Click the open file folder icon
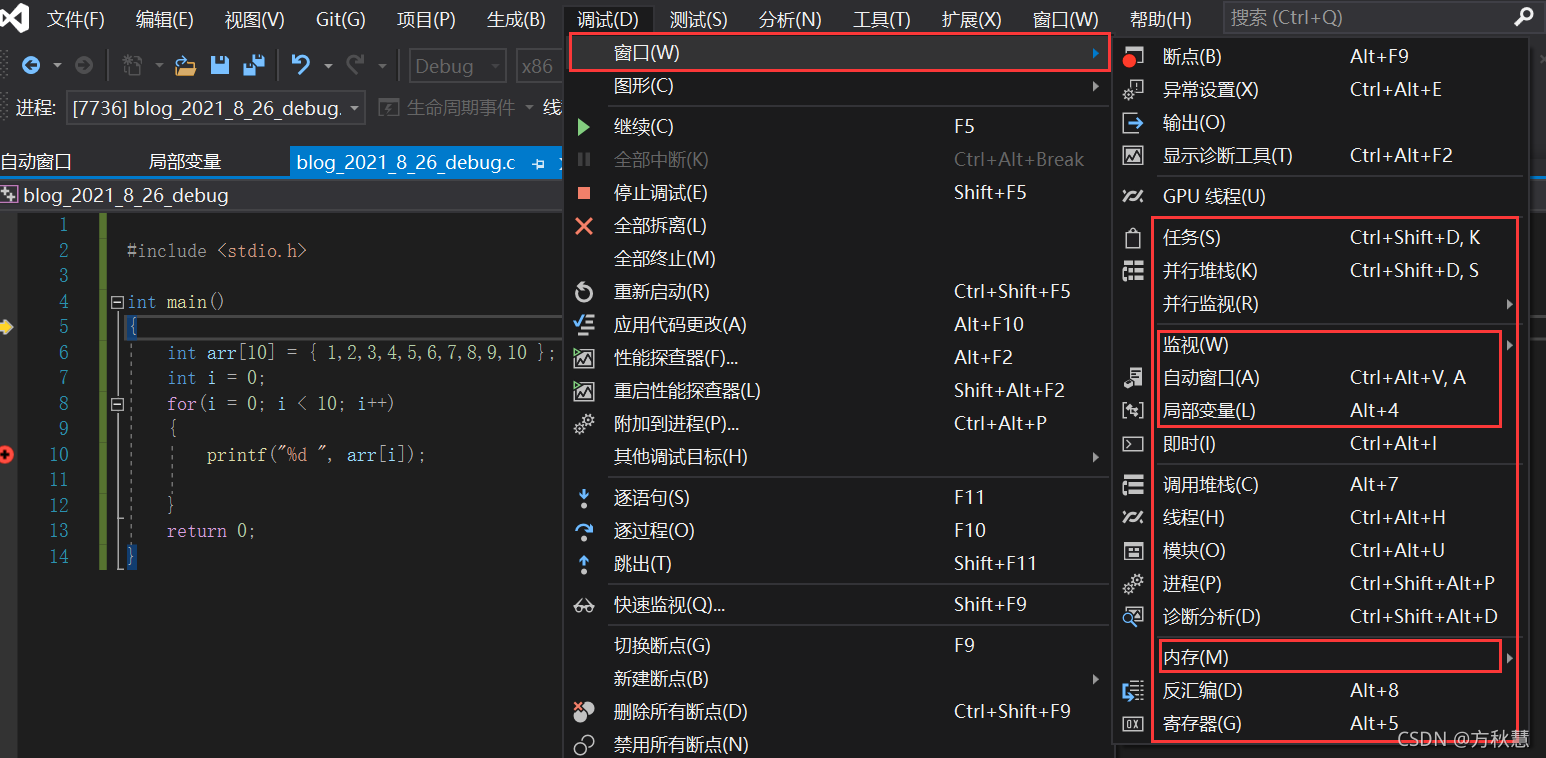 (186, 66)
